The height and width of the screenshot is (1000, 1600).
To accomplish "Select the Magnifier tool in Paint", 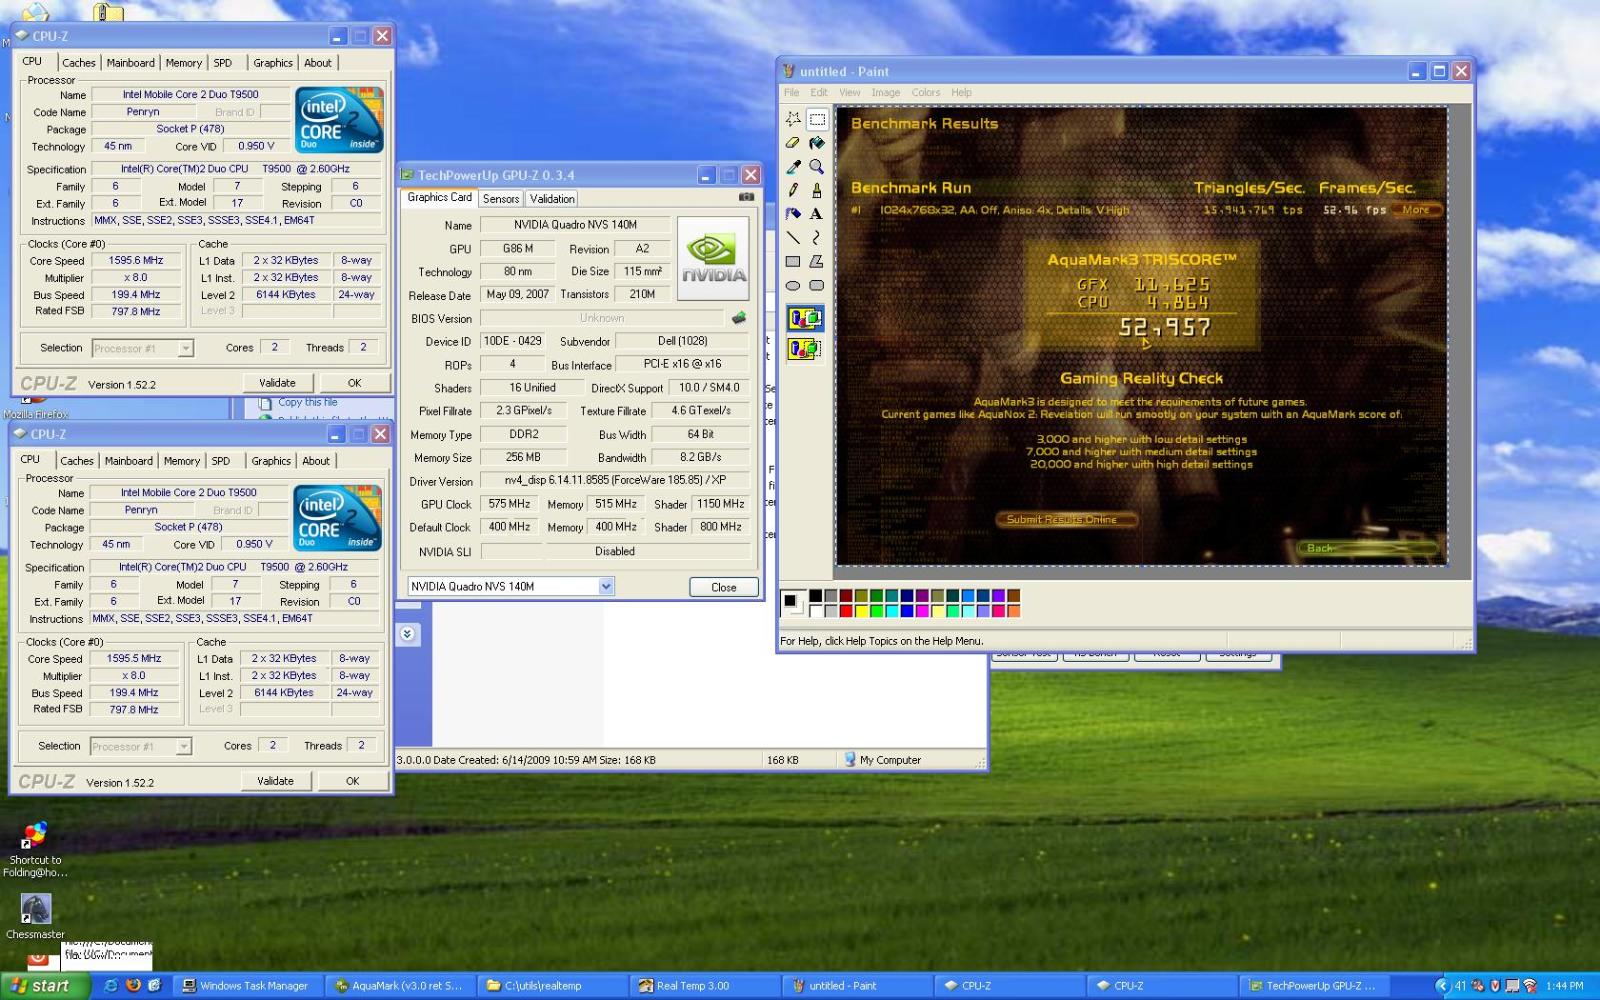I will (x=817, y=166).
